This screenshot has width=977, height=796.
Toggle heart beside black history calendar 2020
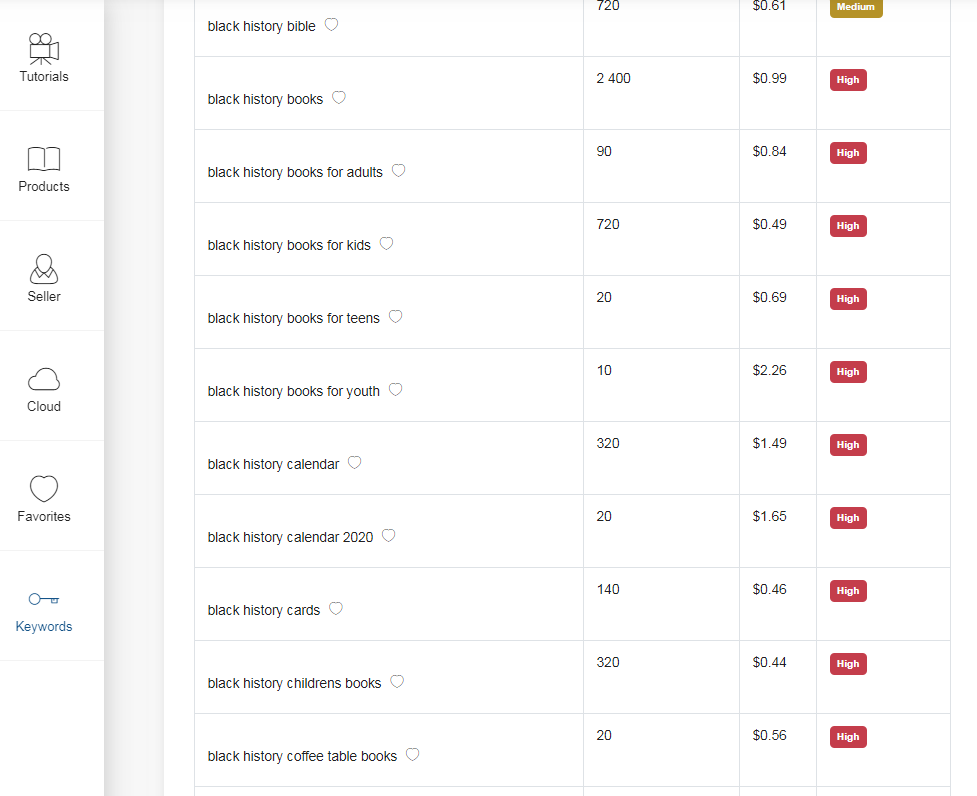(389, 536)
